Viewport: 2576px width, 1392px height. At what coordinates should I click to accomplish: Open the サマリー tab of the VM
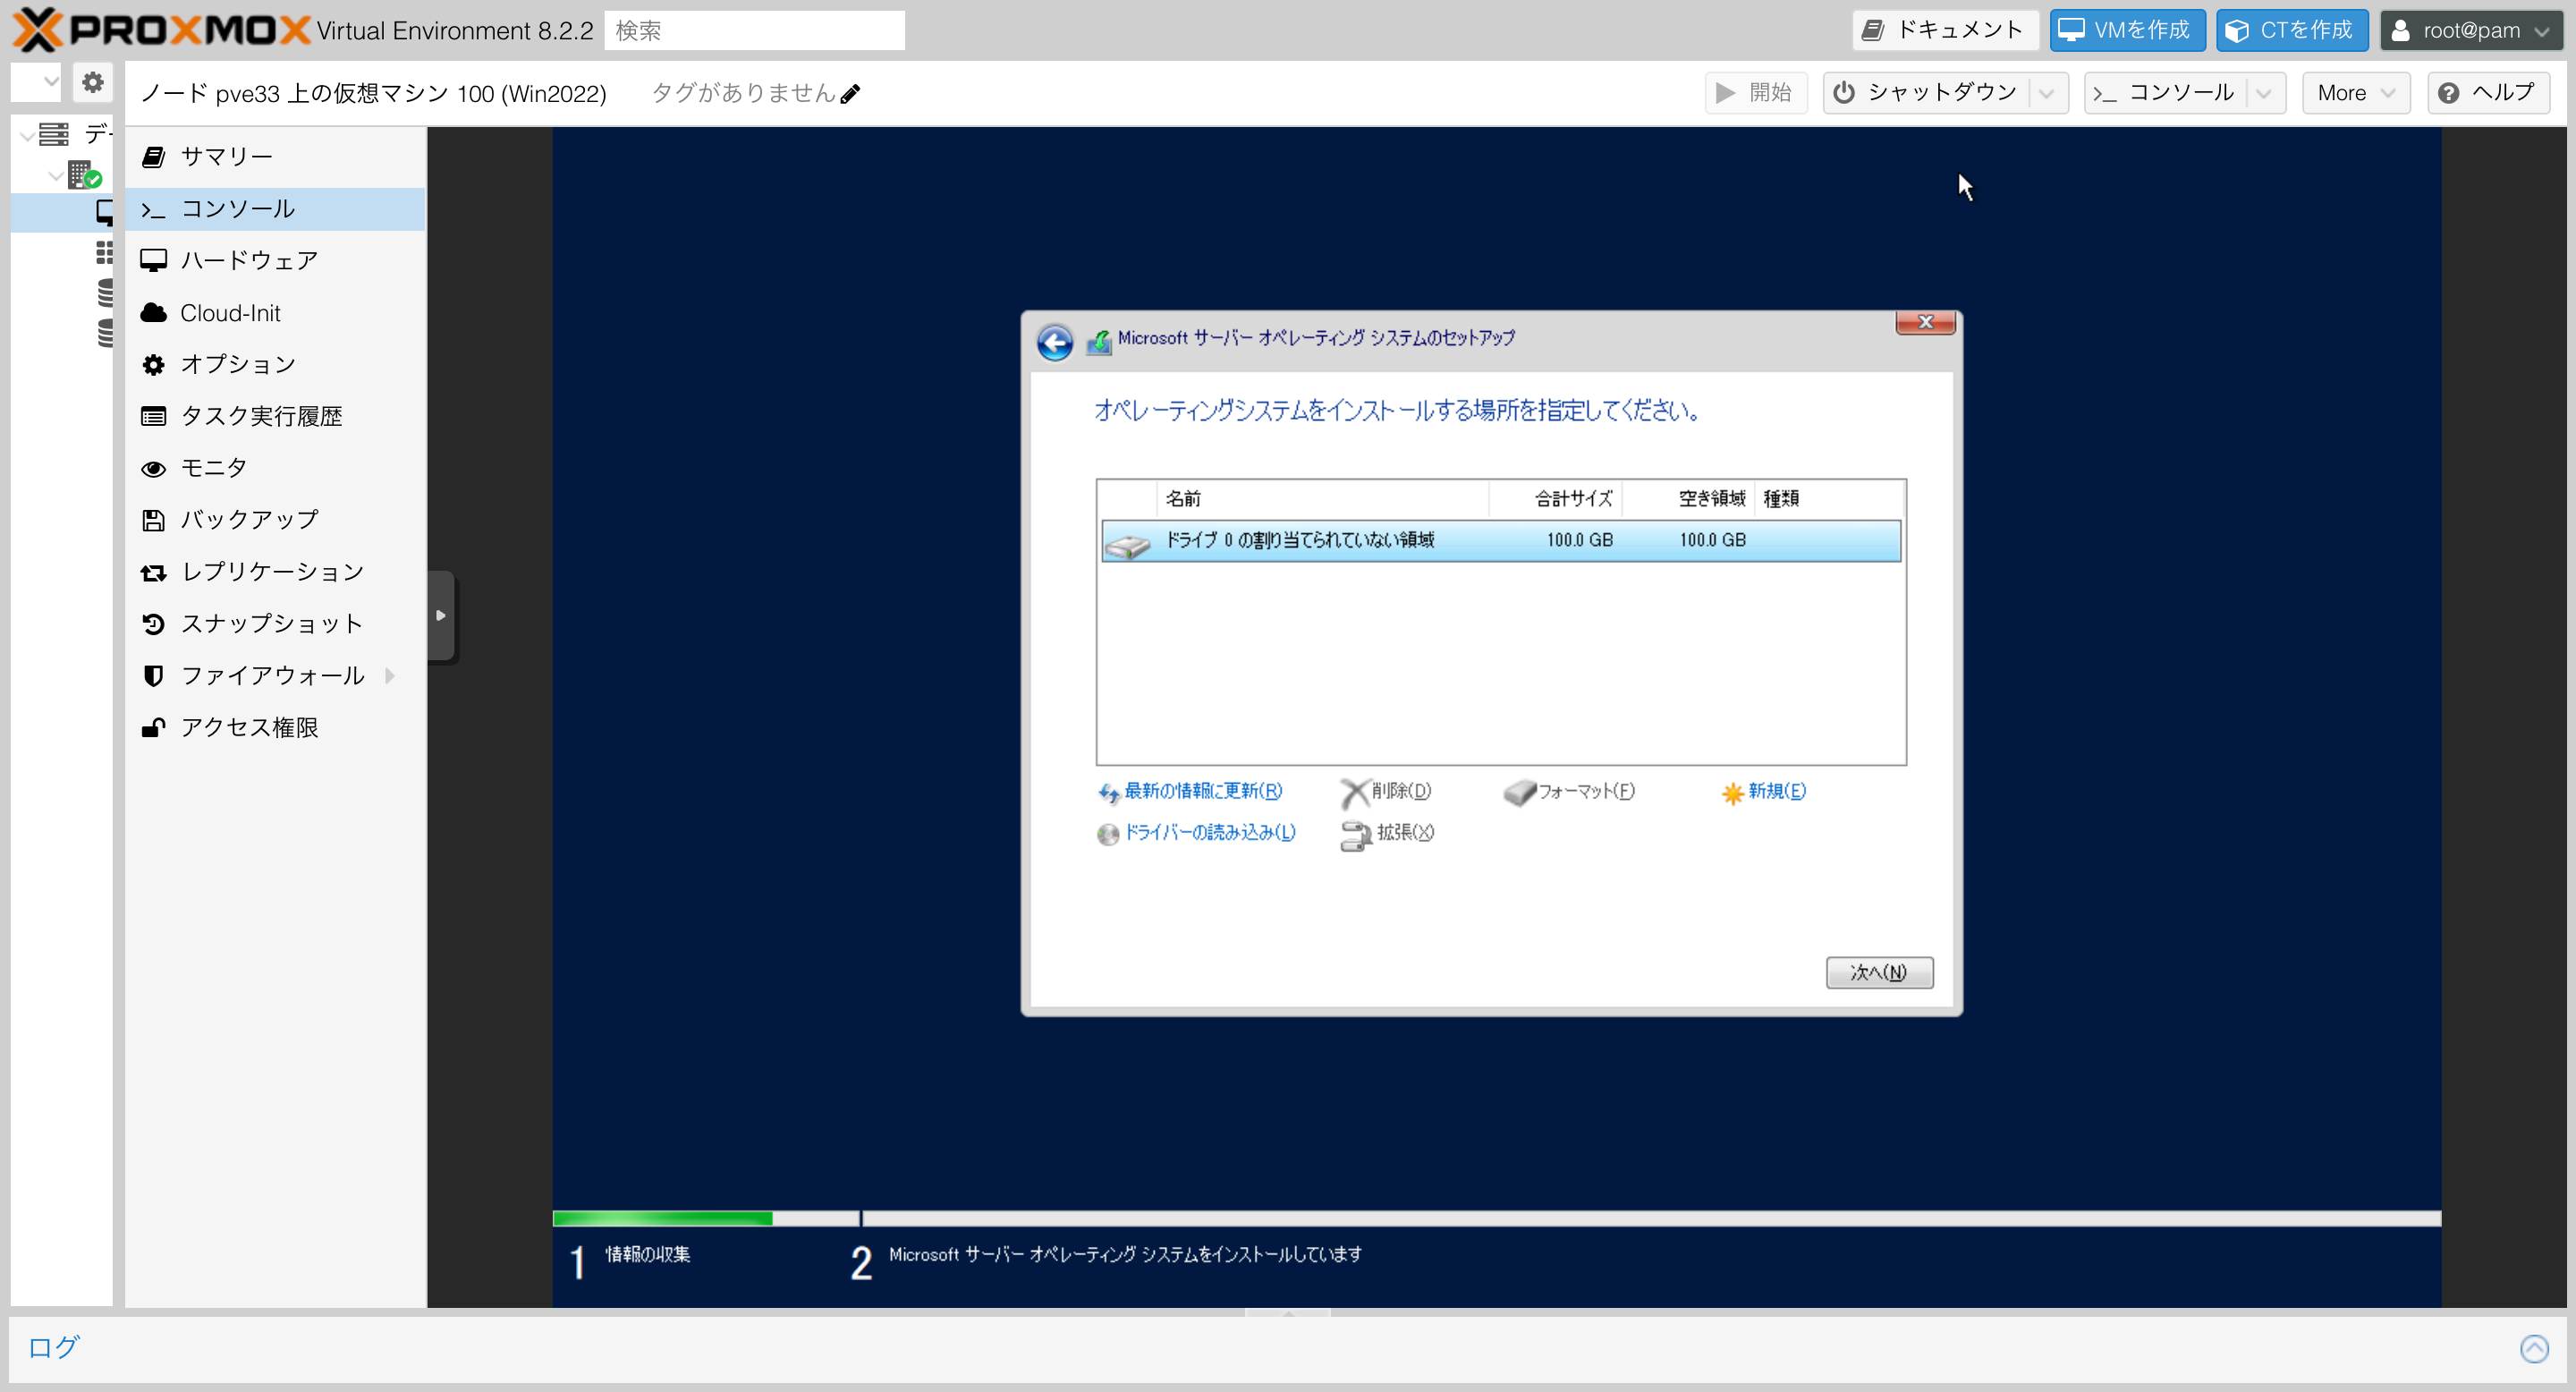[225, 156]
